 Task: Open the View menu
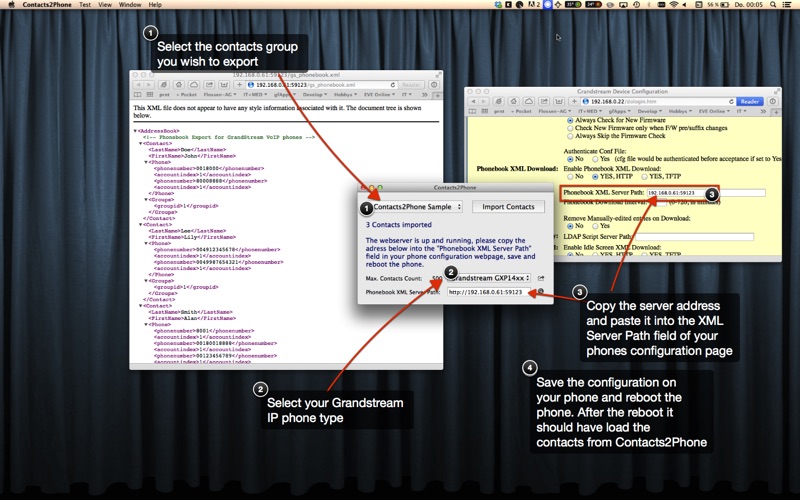tap(105, 5)
